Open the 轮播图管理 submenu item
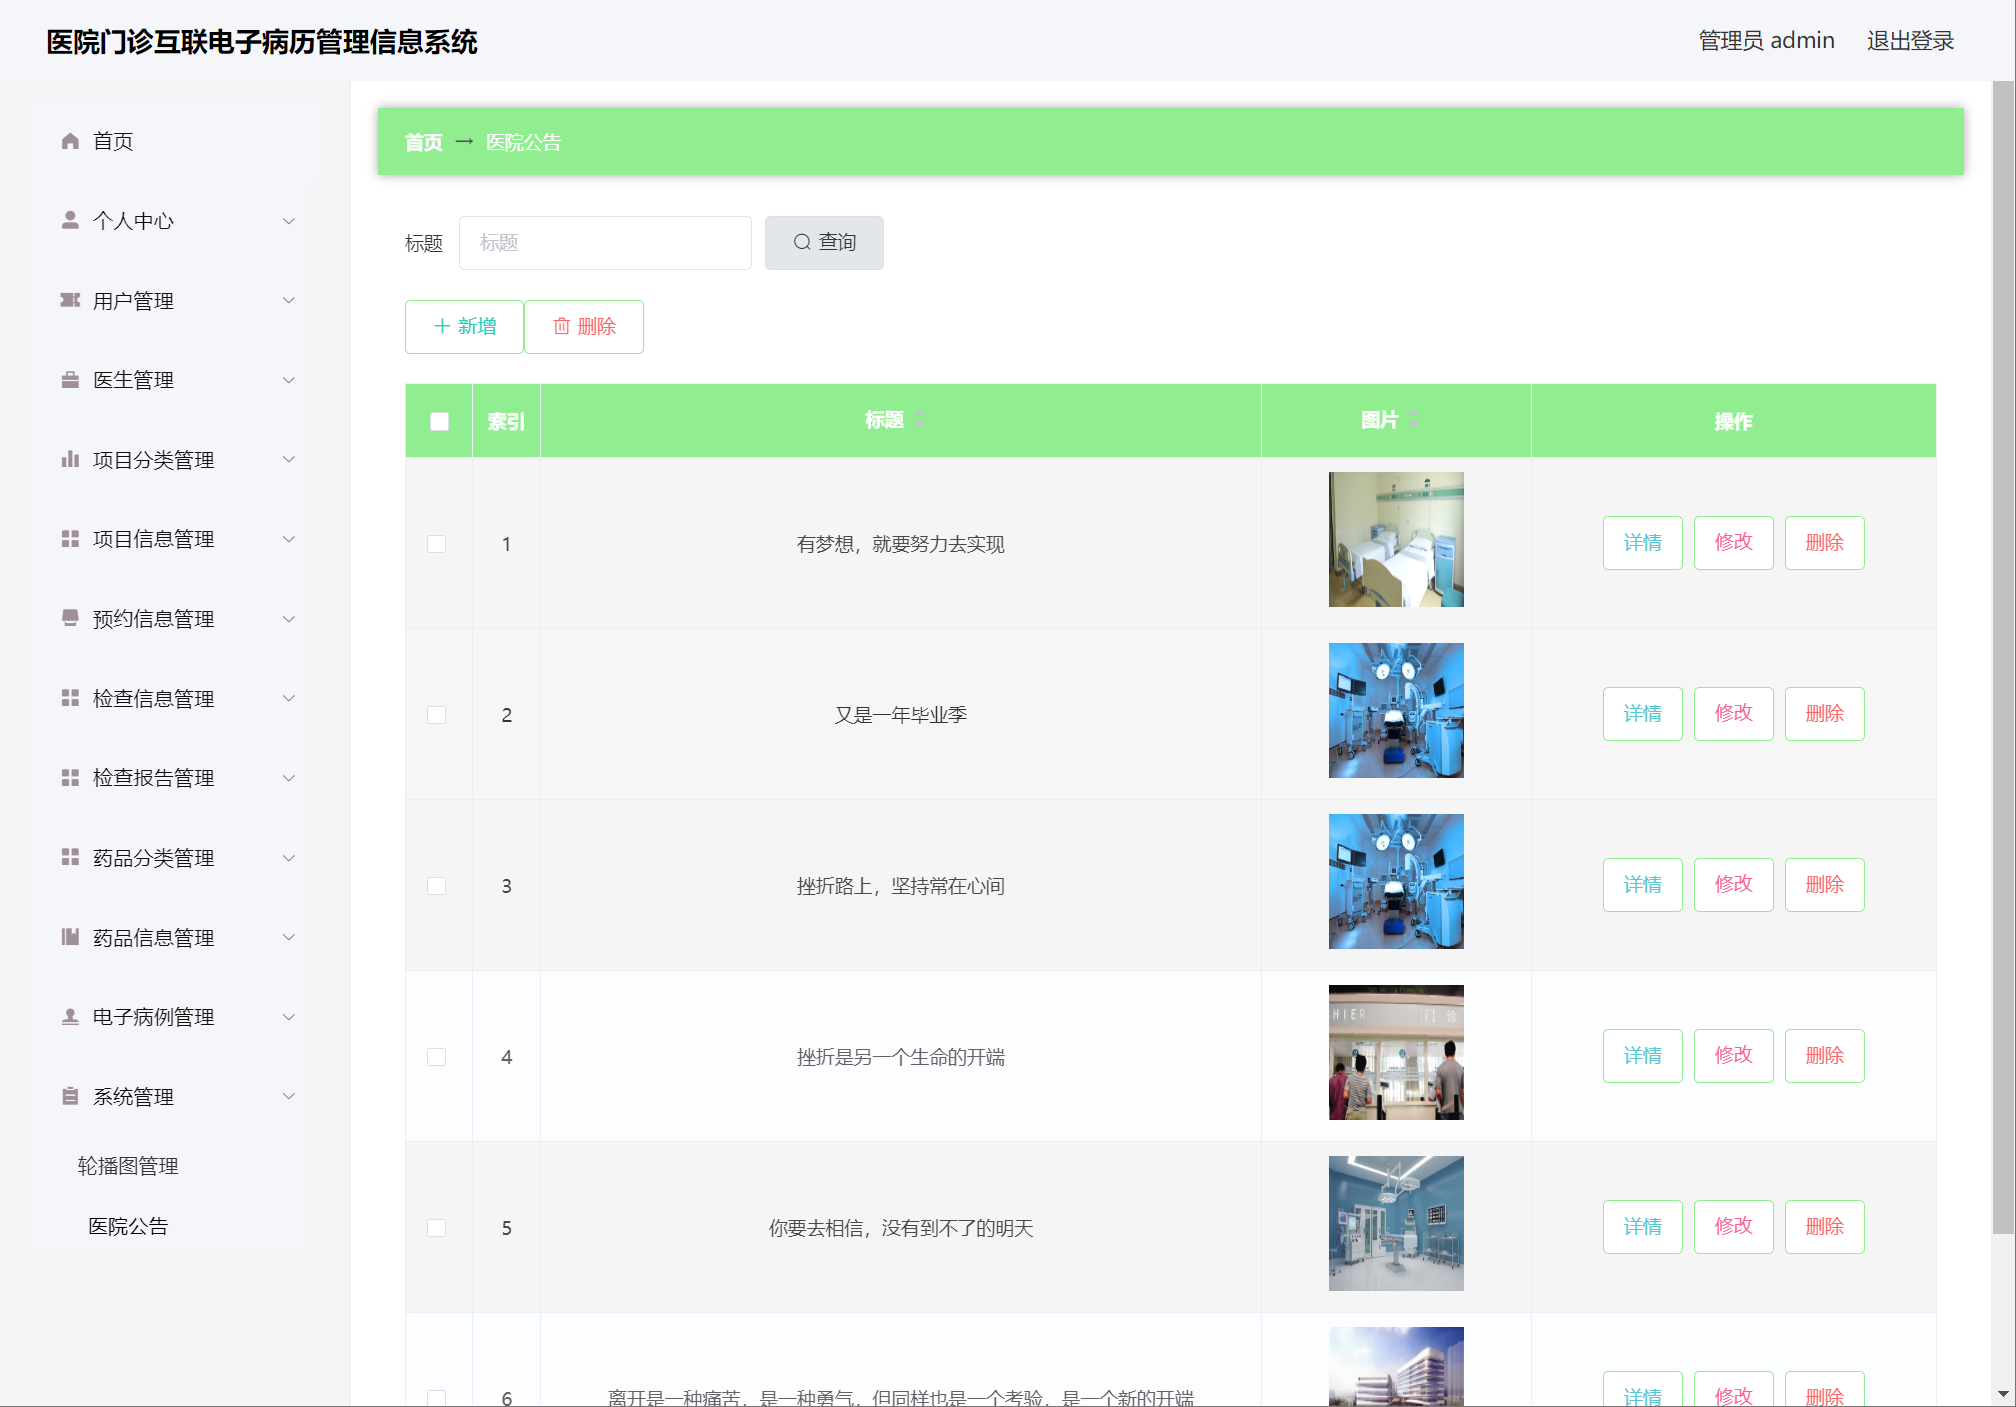Screen dimensions: 2016x1407 coord(128,1166)
